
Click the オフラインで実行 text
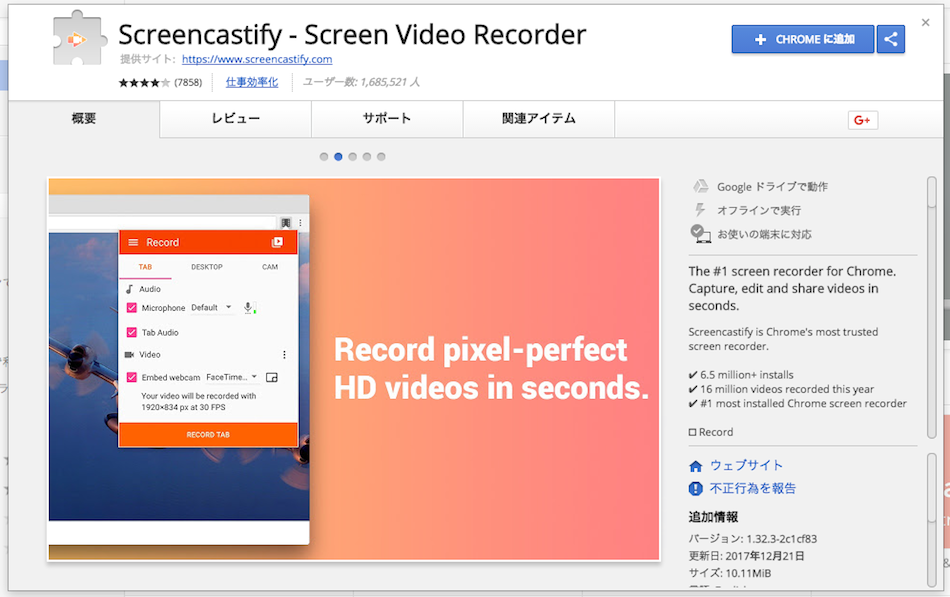[759, 210]
